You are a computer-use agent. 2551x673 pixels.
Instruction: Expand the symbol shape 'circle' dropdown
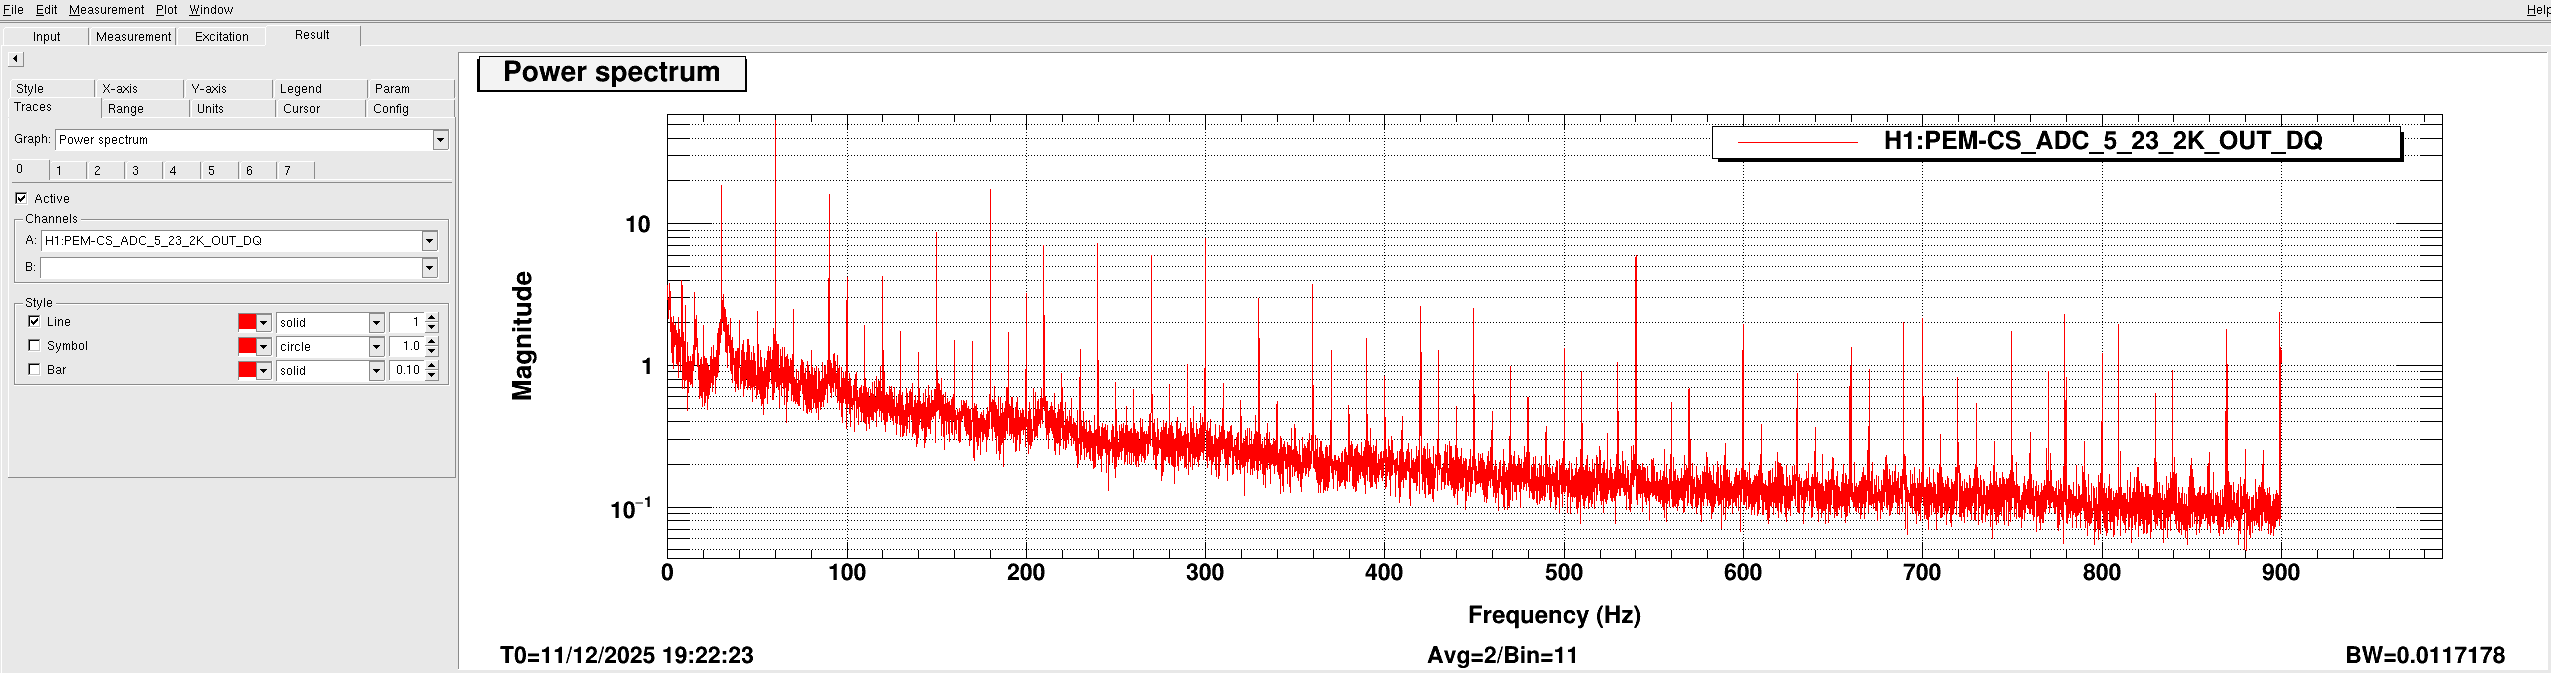376,347
